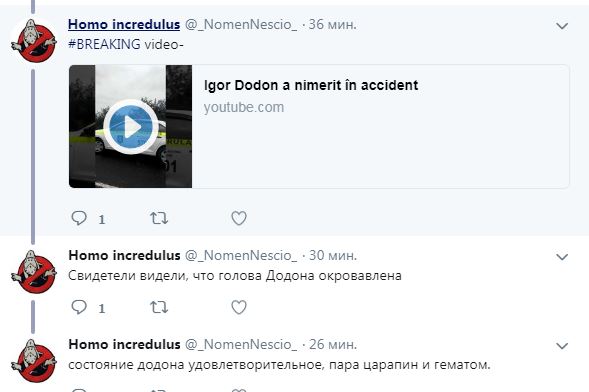Click the #BREAKING hashtag

point(104,44)
